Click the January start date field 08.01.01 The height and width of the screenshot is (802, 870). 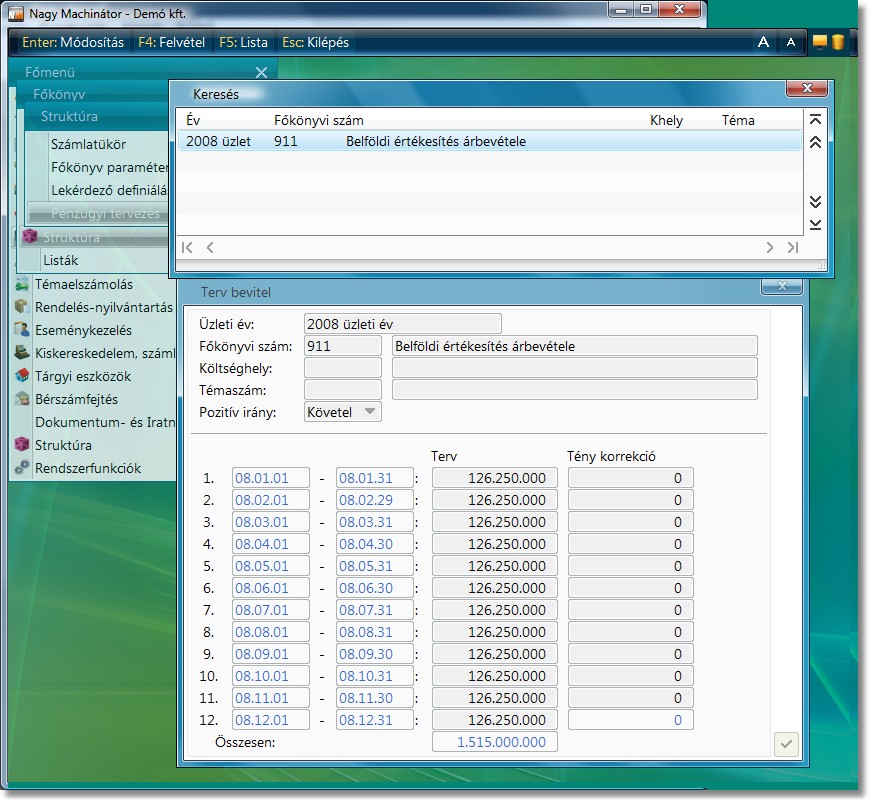click(x=271, y=478)
